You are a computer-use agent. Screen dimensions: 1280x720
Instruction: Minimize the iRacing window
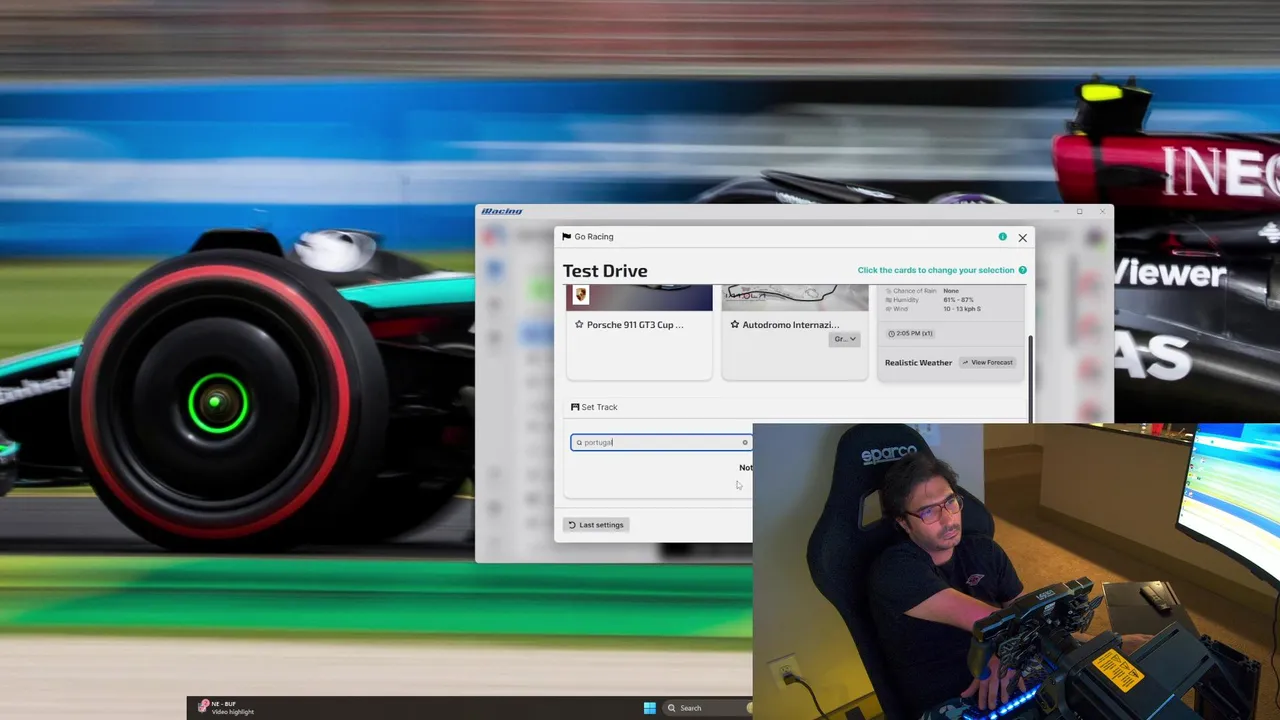click(1057, 211)
